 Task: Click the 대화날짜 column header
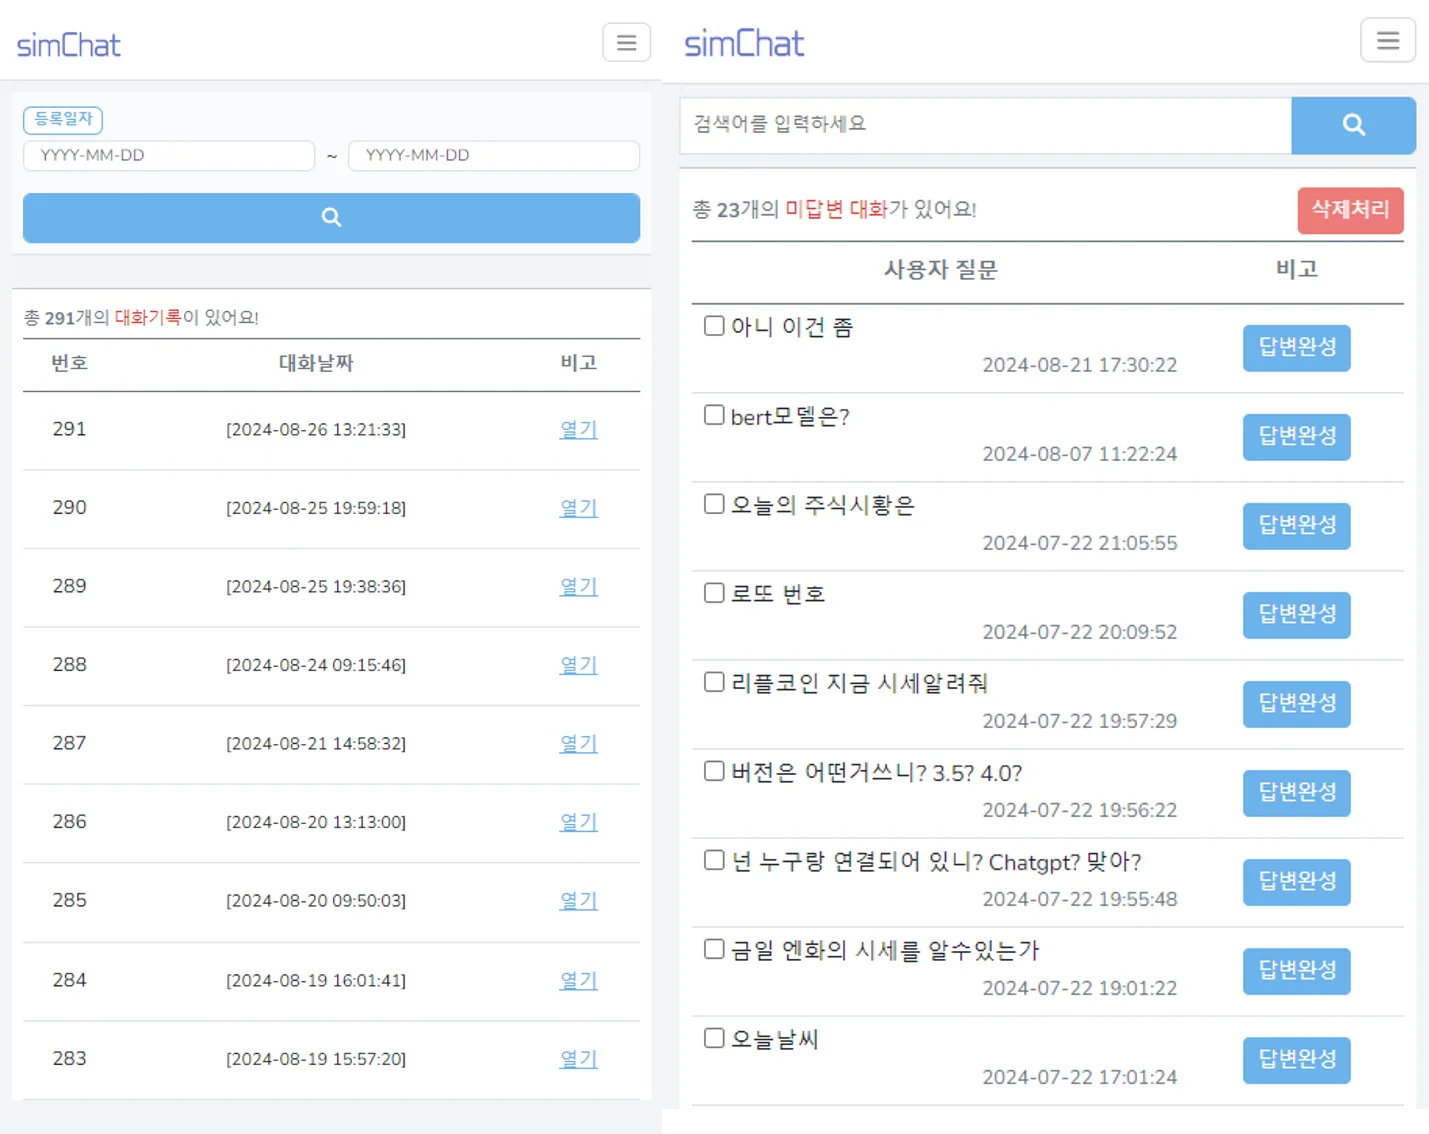point(316,363)
